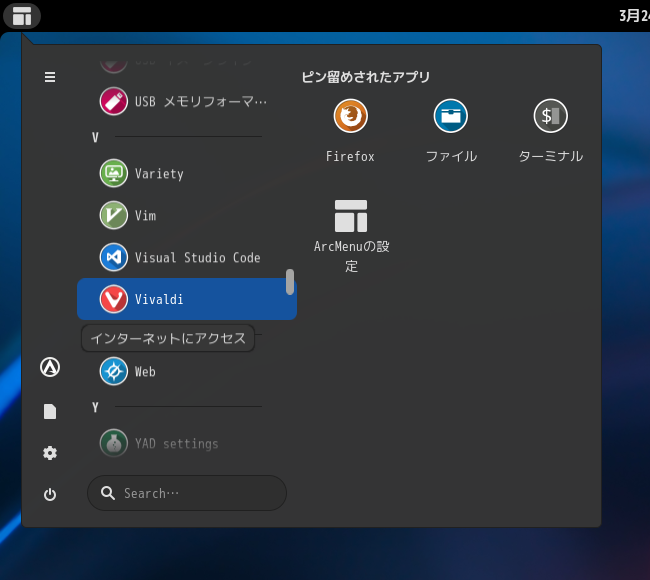This screenshot has width=650, height=580.
Task: Open pinned ファイル file manager
Action: pos(451,131)
